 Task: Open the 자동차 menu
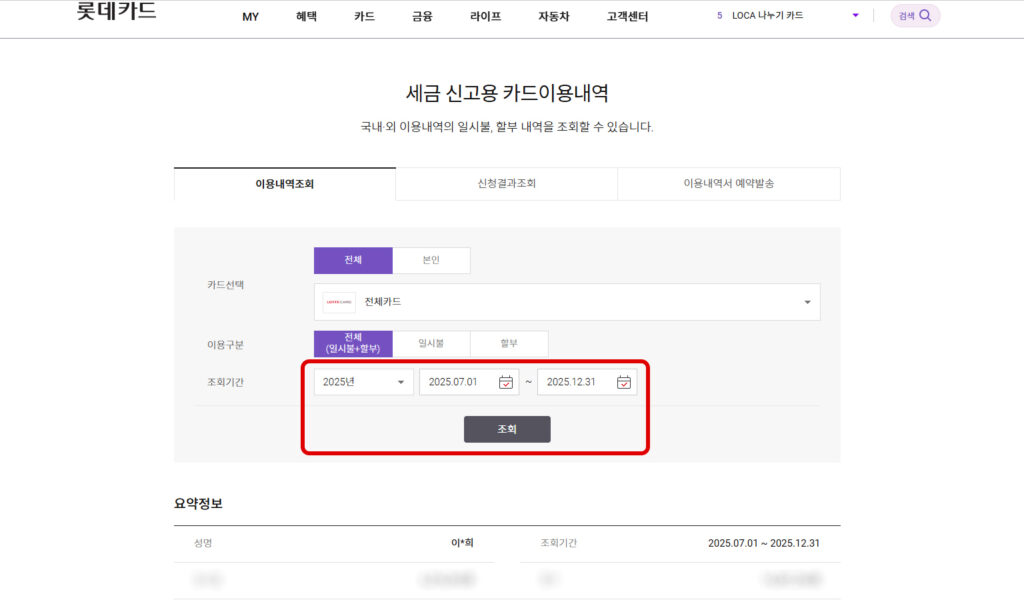tap(553, 16)
